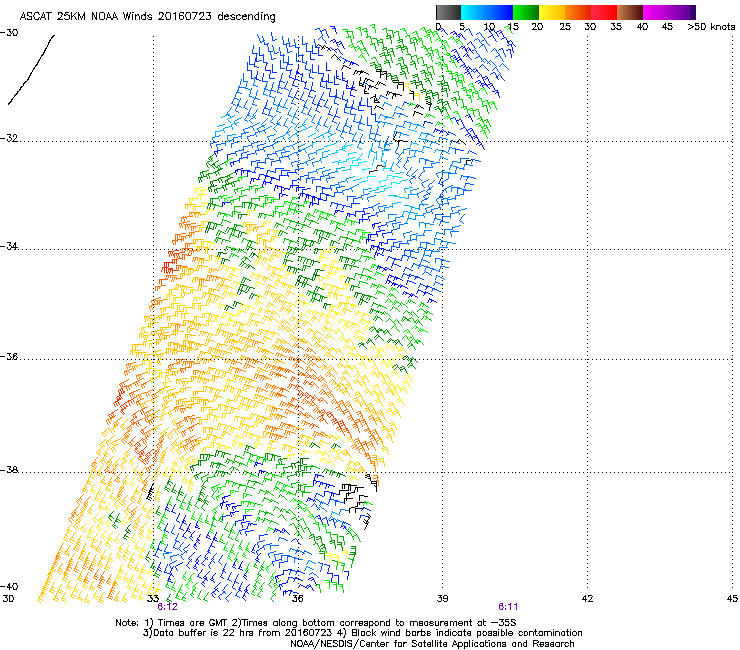Click the '>50 knots' legend label
This screenshot has width=740, height=650.
point(711,27)
